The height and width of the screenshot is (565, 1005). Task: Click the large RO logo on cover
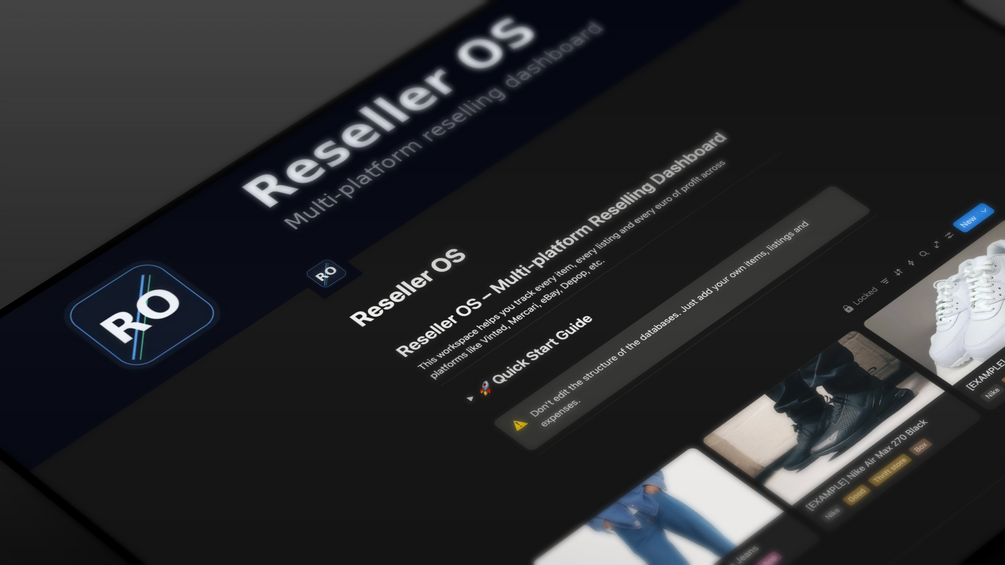coord(142,315)
